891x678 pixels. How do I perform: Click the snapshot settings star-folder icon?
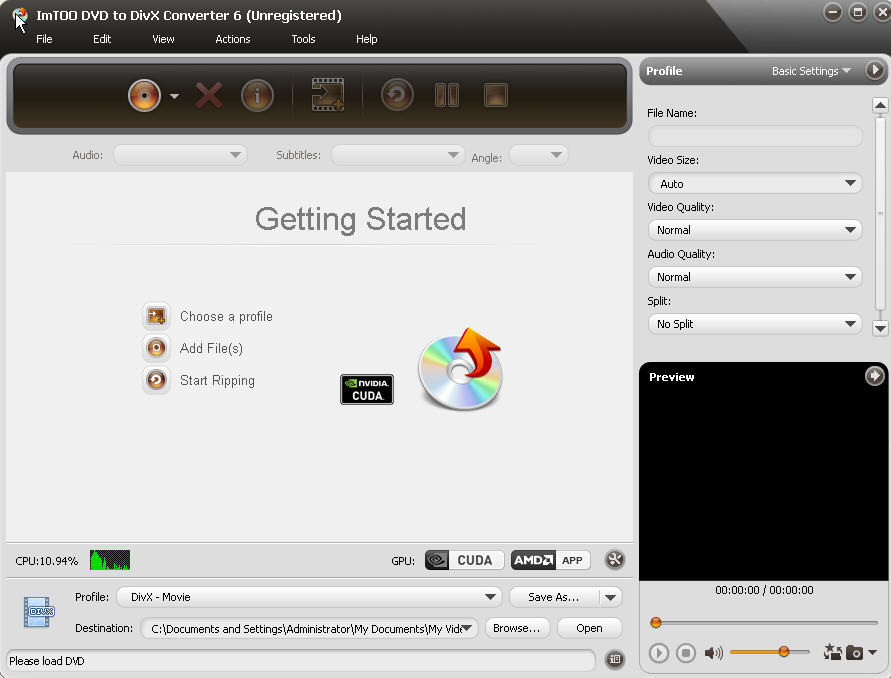point(832,652)
